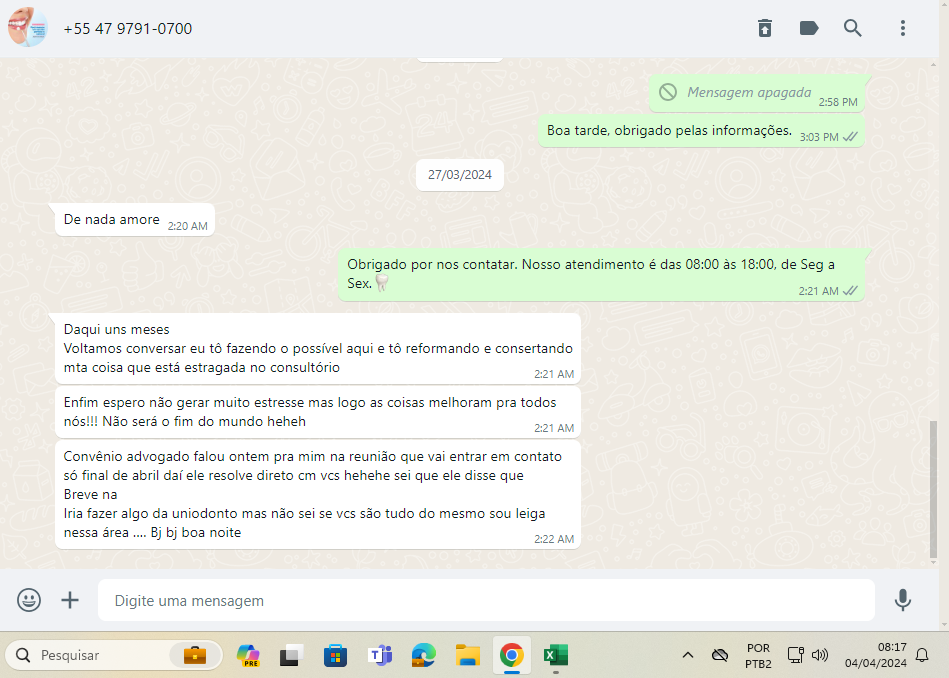
Task: Click the contact profile picture
Action: click(27, 28)
